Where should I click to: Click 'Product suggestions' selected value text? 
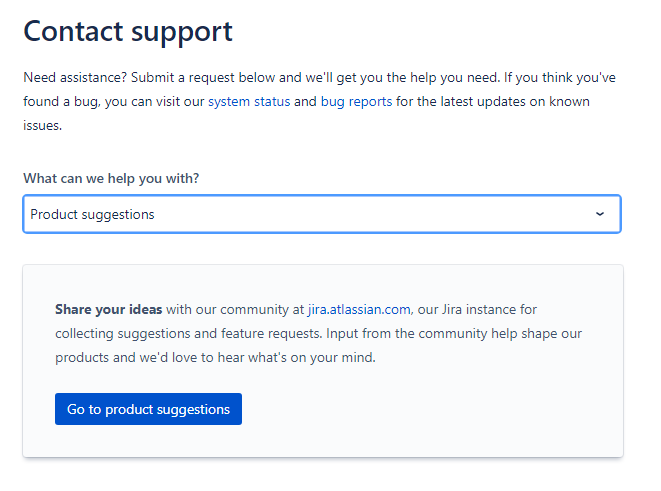click(x=92, y=215)
